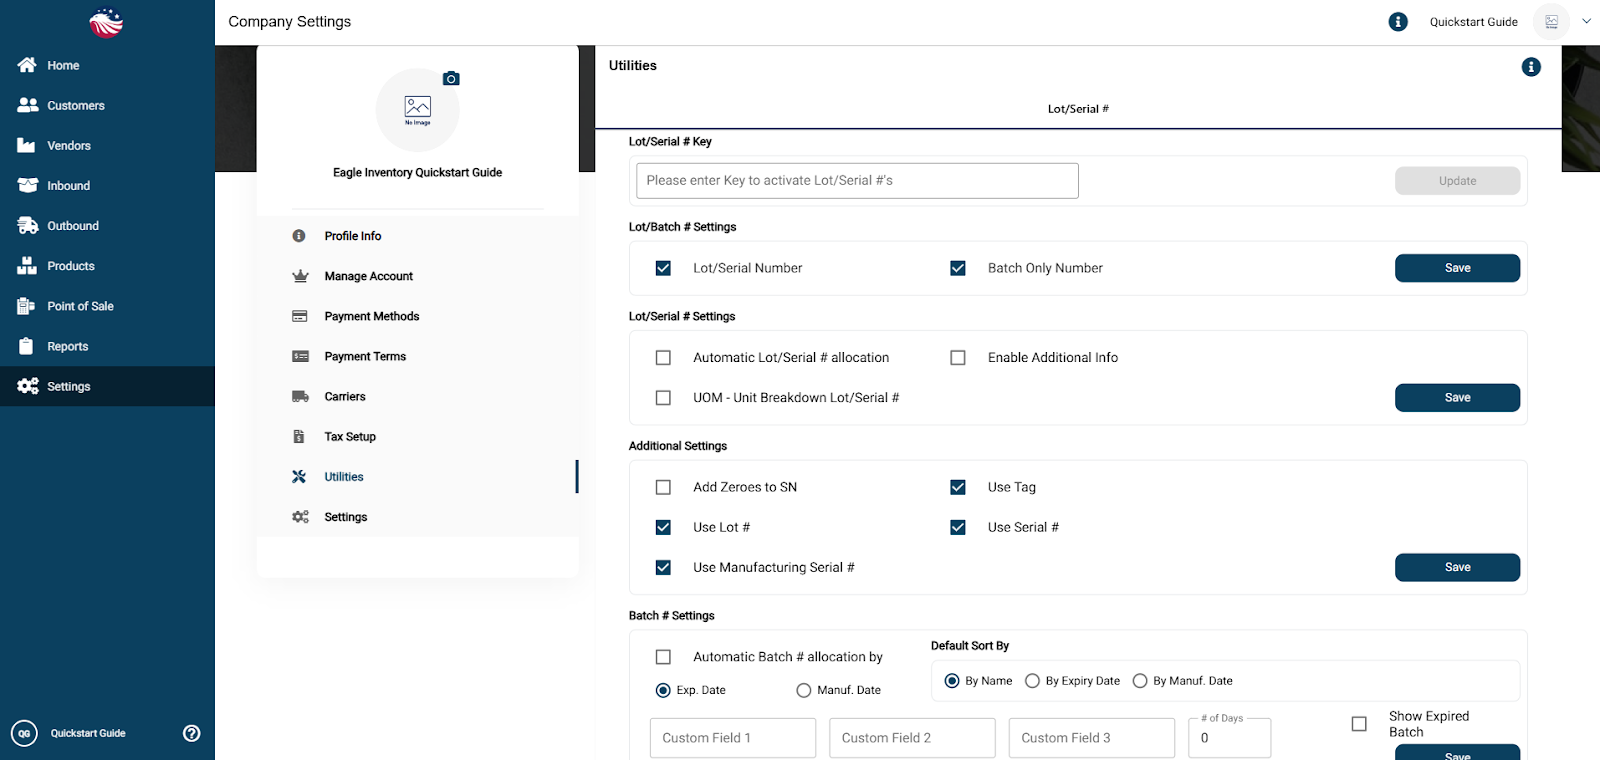This screenshot has width=1600, height=760.
Task: Click the Manage Account crown icon
Action: click(x=300, y=276)
